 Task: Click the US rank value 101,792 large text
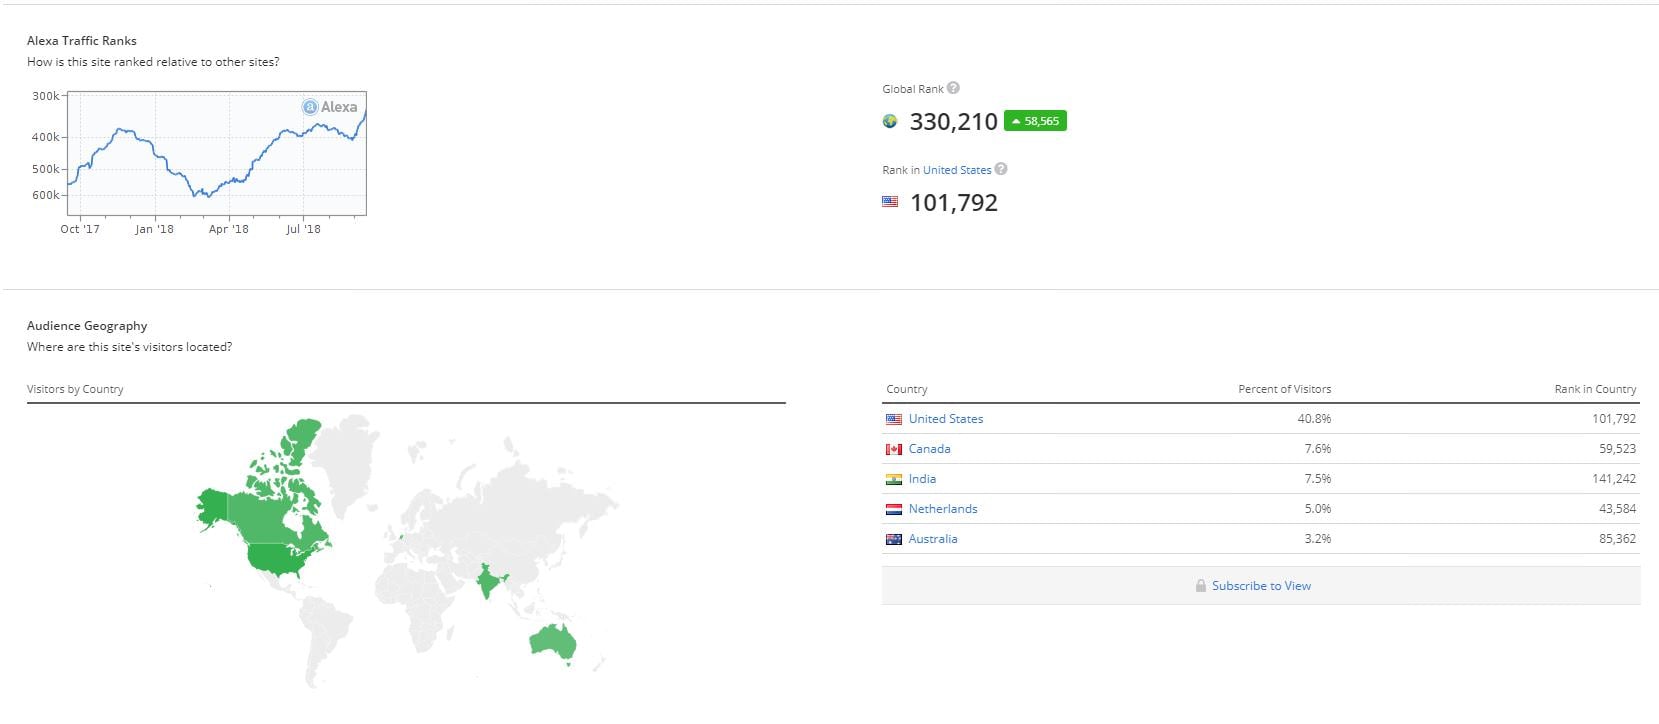953,203
